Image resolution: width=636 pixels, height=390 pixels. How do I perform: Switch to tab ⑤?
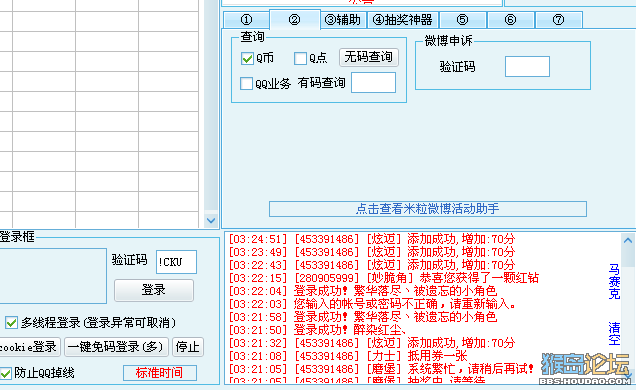pos(462,20)
